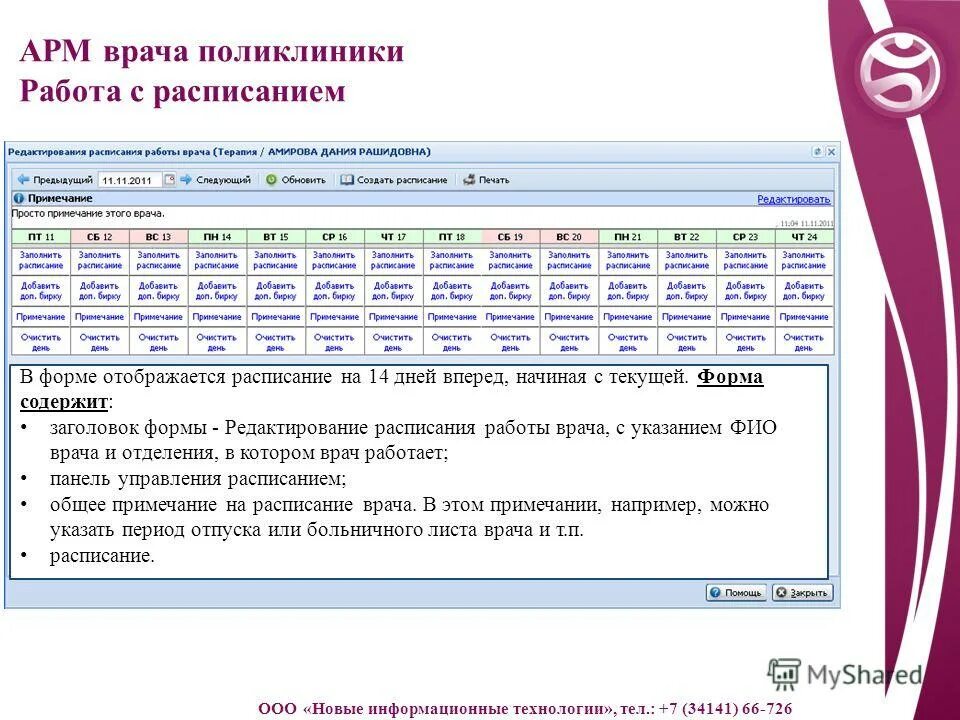Click the Предыдущий back arrow icon

25,179
